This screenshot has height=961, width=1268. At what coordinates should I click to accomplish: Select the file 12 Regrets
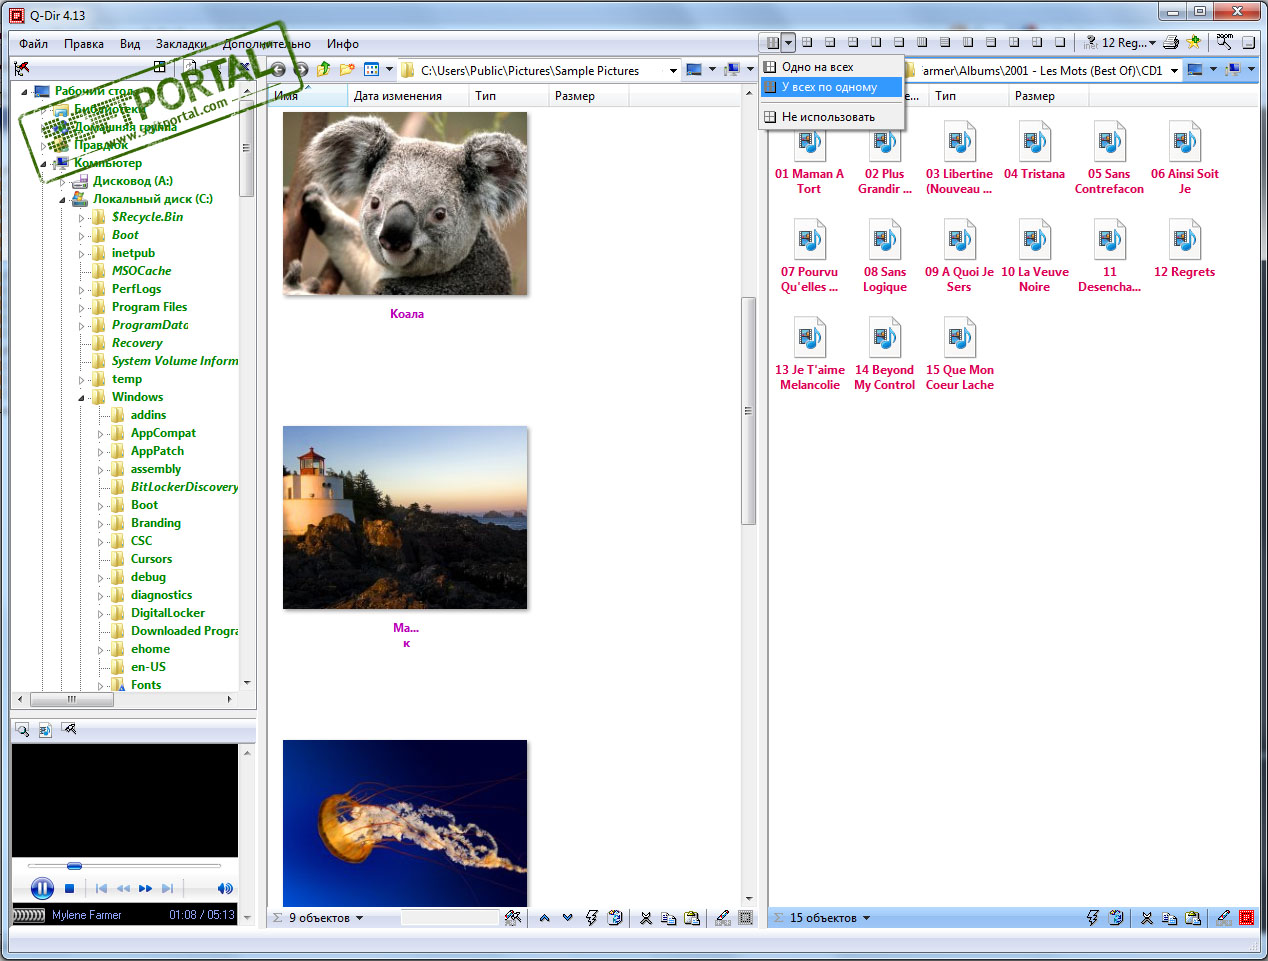[x=1184, y=250]
